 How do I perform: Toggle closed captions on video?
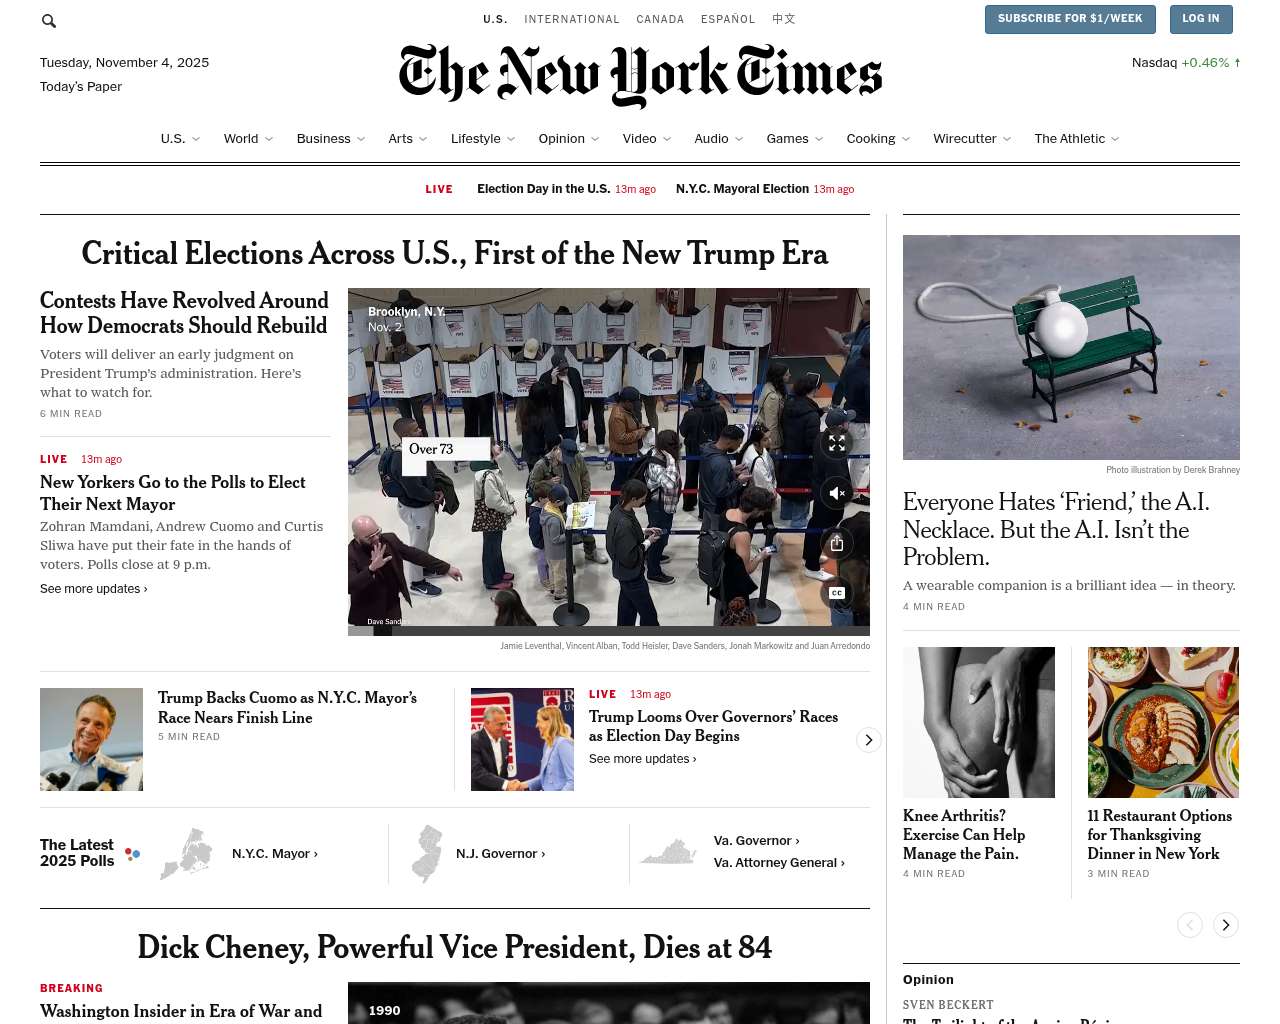[x=837, y=593]
